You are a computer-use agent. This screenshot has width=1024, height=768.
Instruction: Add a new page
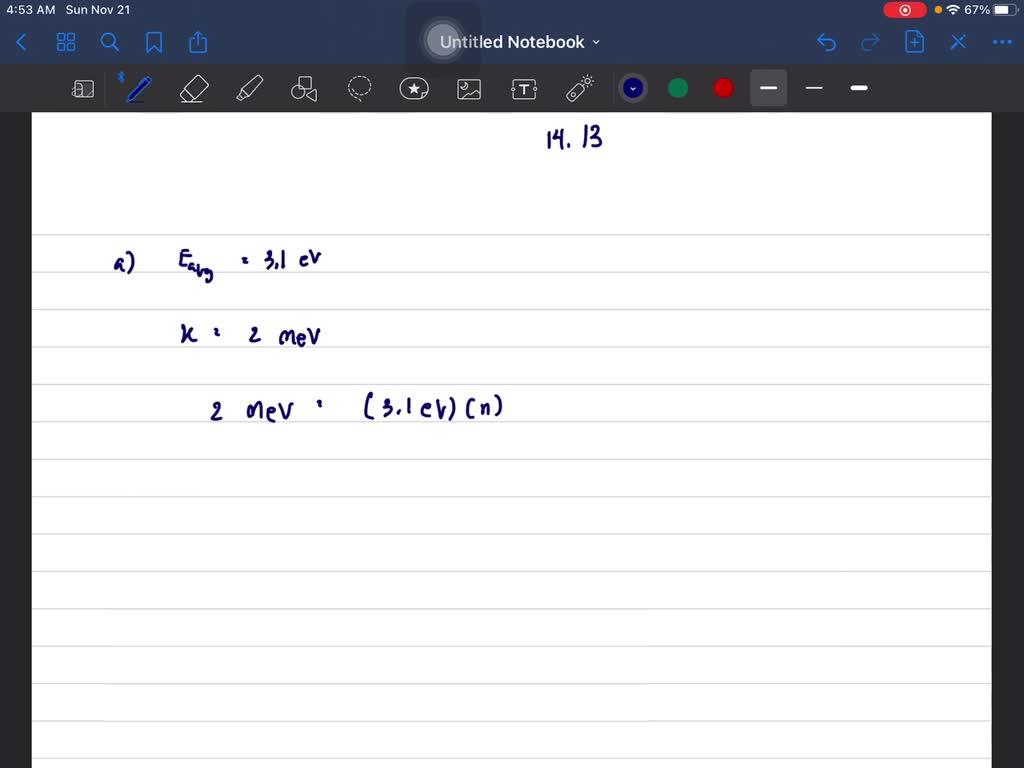click(x=914, y=42)
